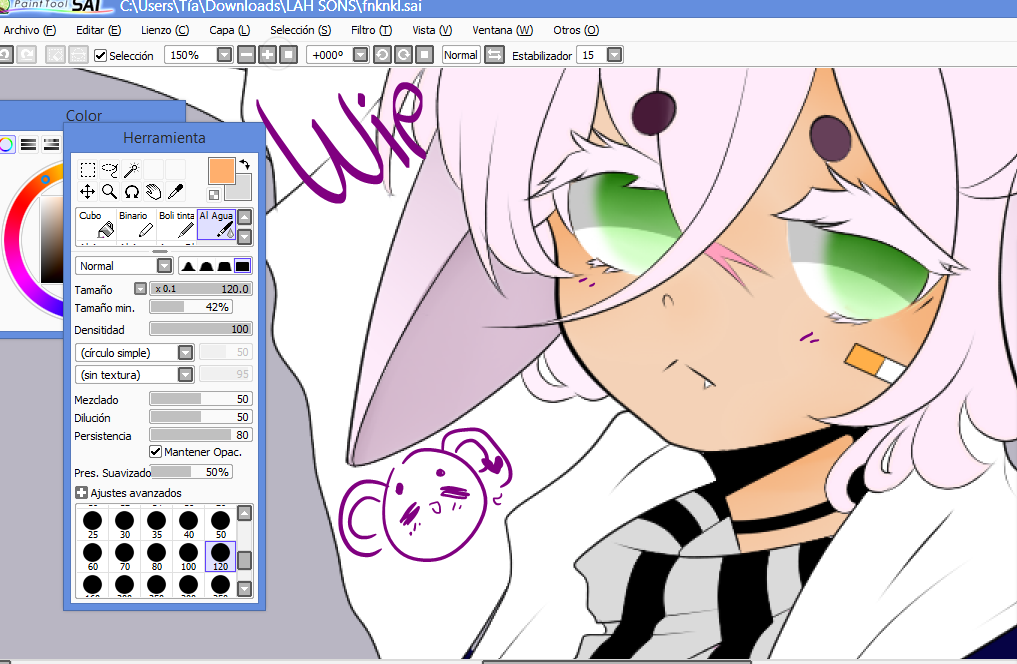The width and height of the screenshot is (1017, 664).
Task: Select the move tool
Action: point(88,191)
